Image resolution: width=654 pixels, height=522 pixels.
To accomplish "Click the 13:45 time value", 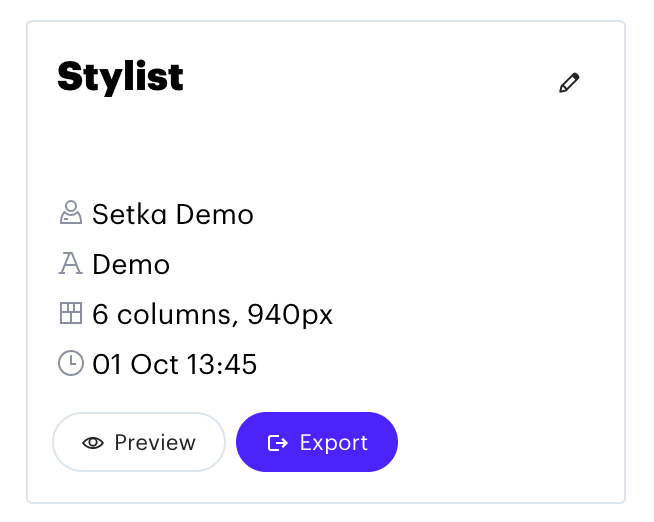I will point(221,364).
